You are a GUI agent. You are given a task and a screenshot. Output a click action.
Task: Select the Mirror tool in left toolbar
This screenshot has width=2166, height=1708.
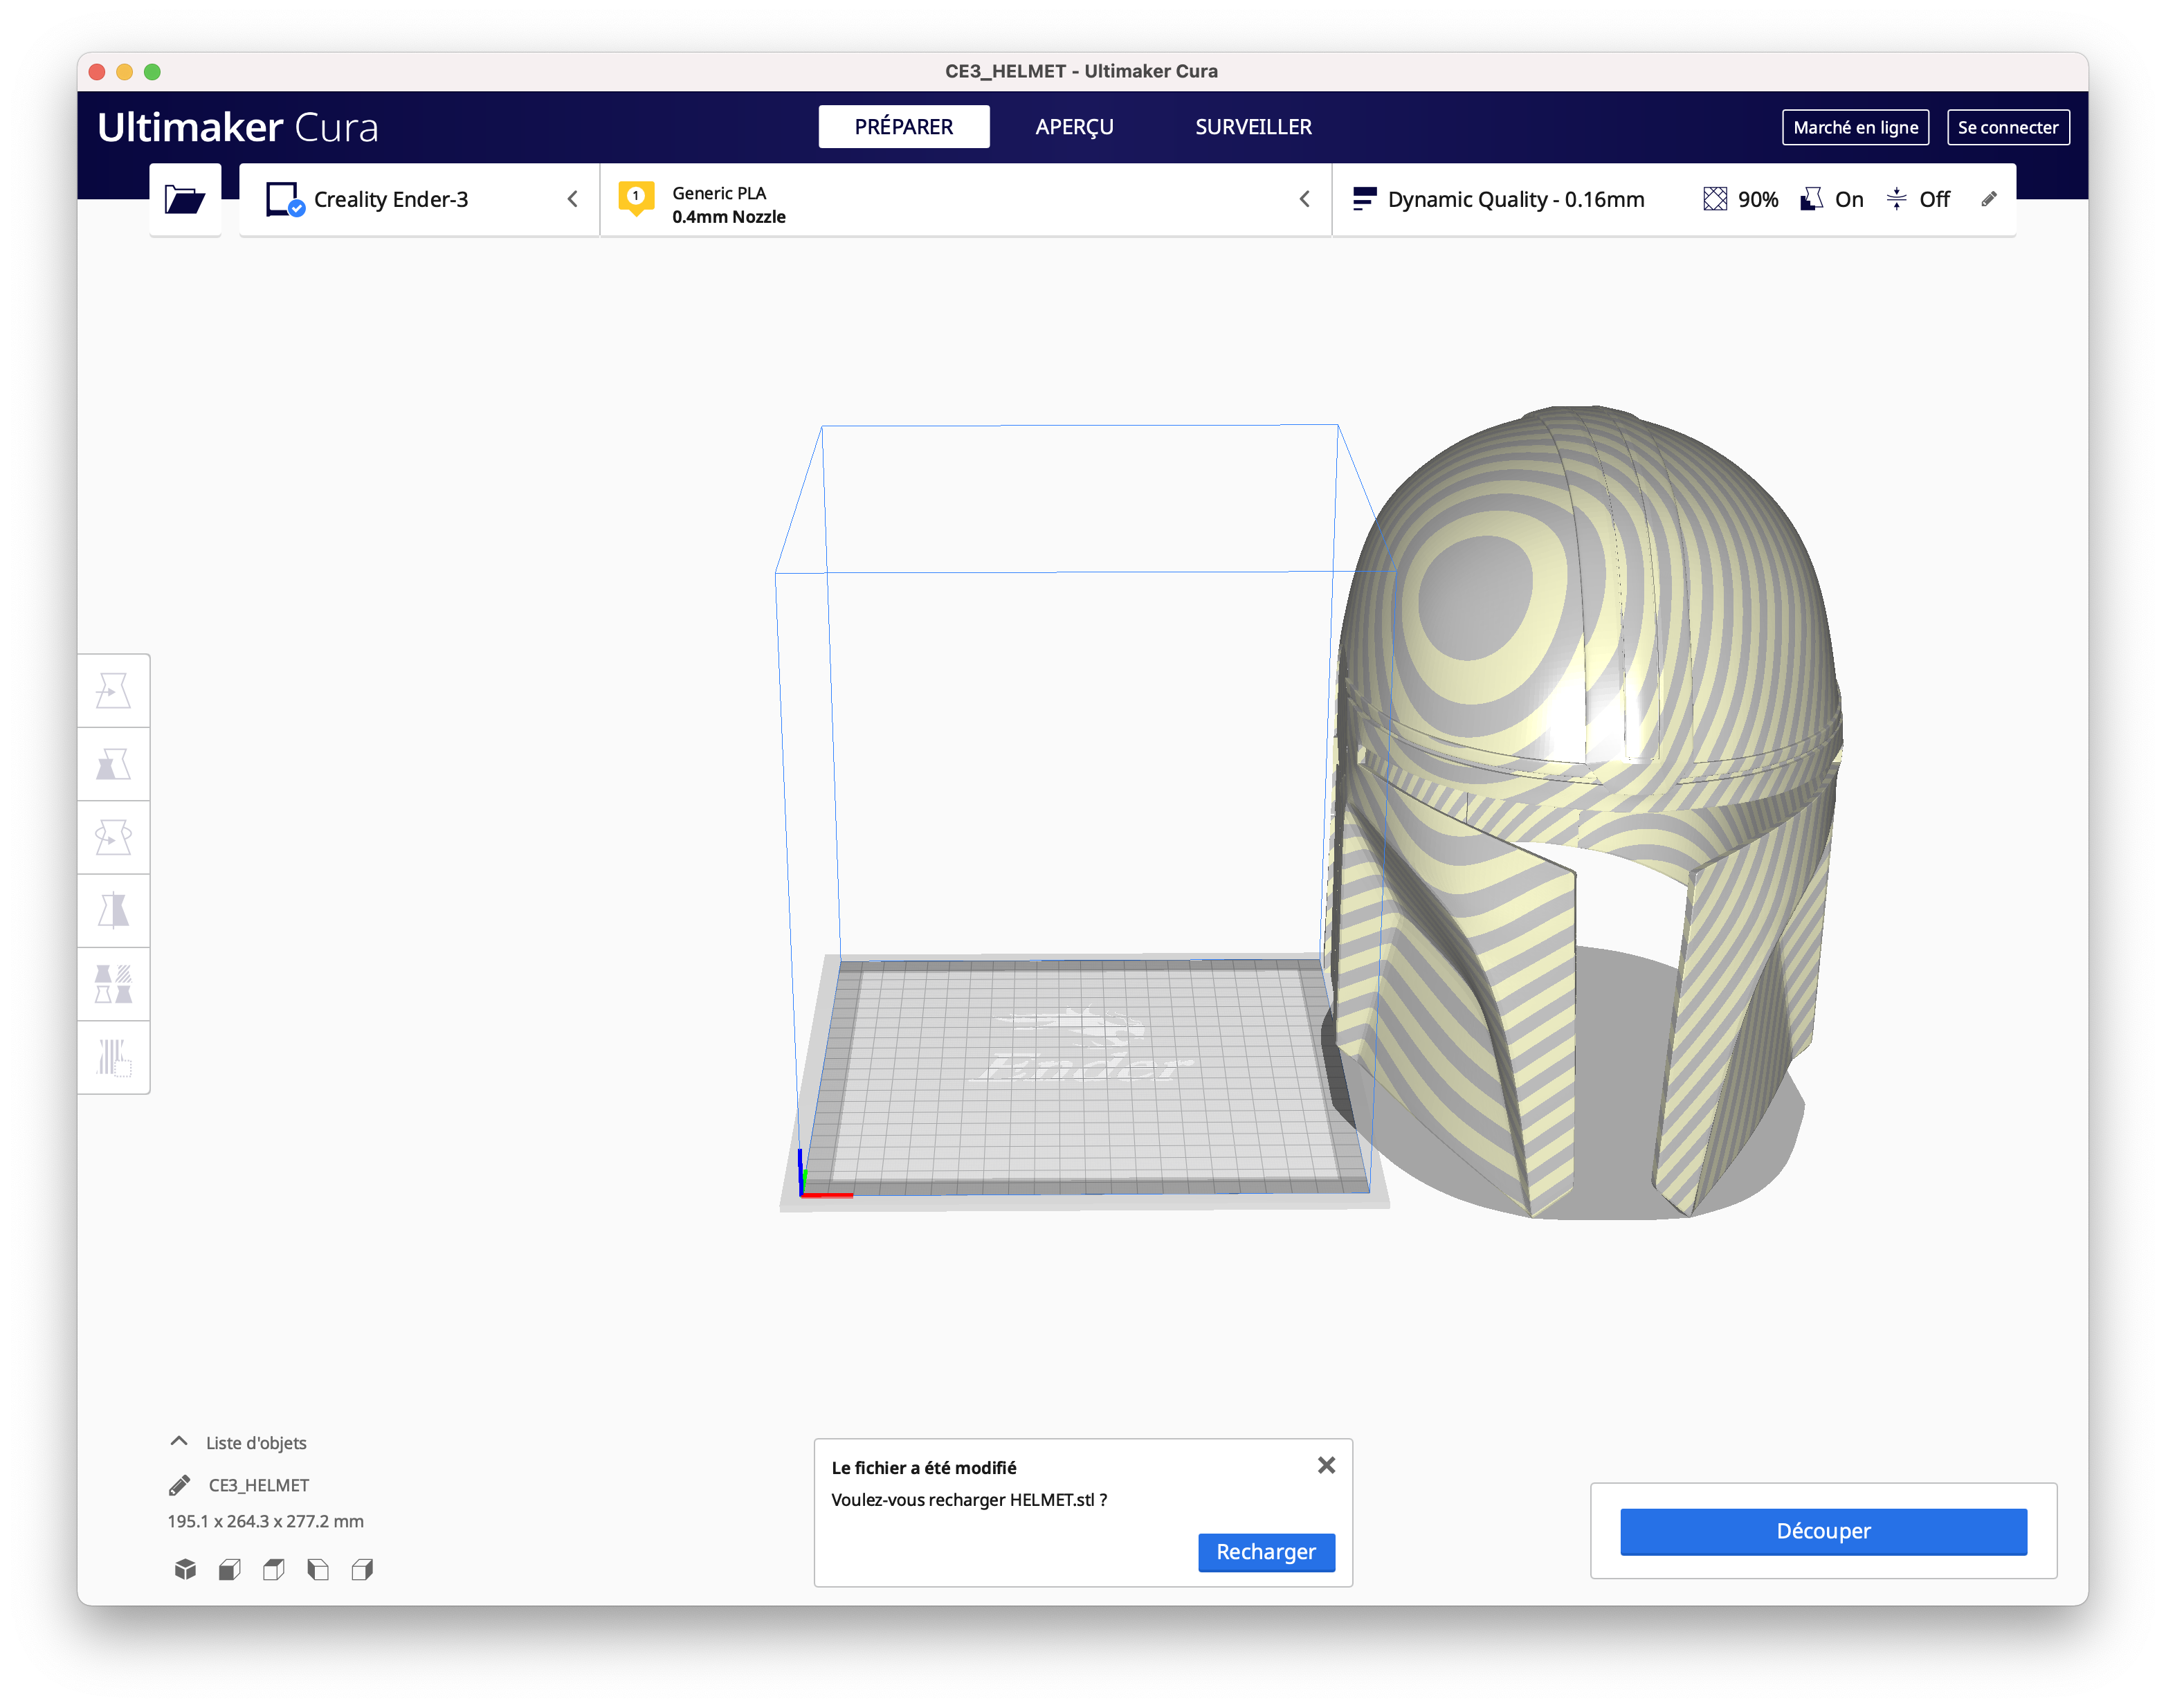tap(114, 911)
